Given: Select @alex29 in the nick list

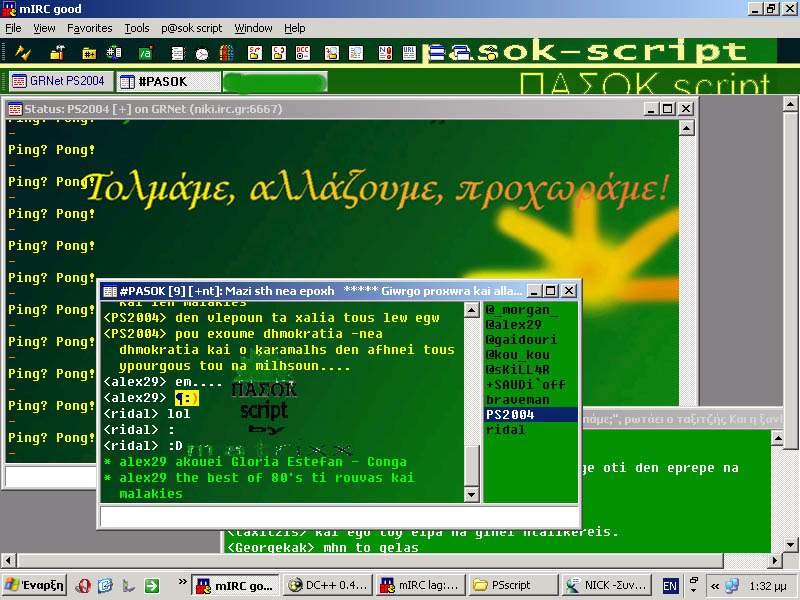Looking at the screenshot, I should point(530,324).
